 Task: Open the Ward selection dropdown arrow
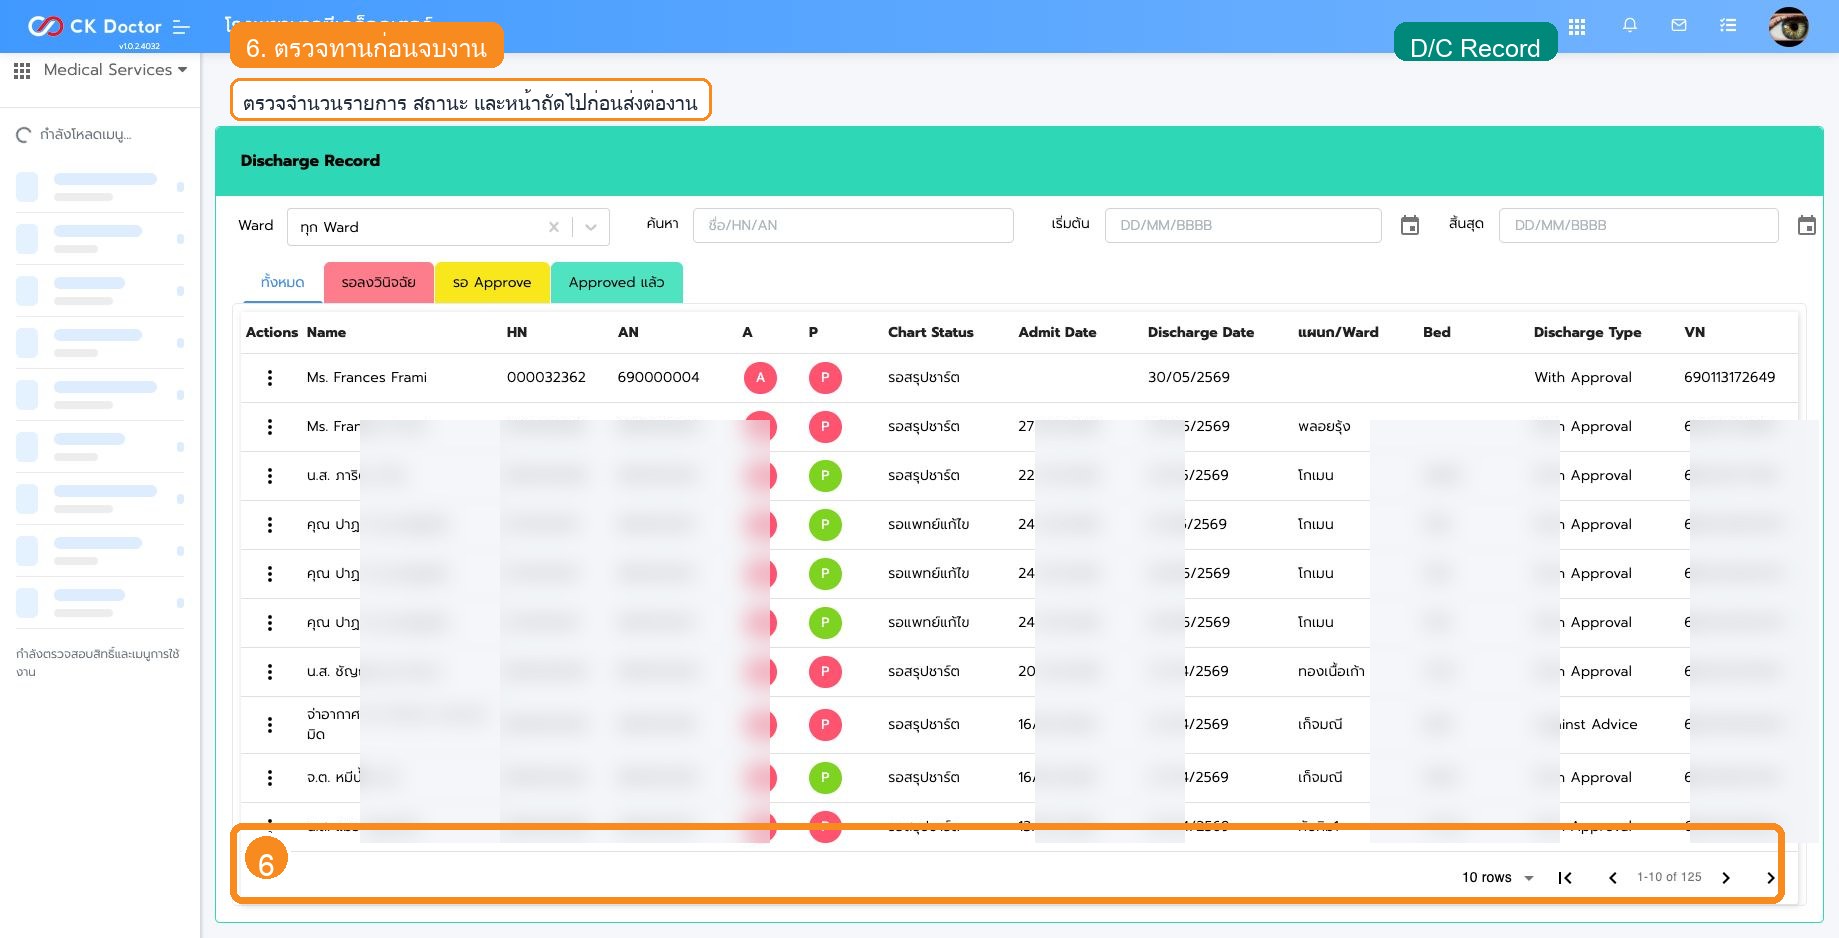pos(591,227)
